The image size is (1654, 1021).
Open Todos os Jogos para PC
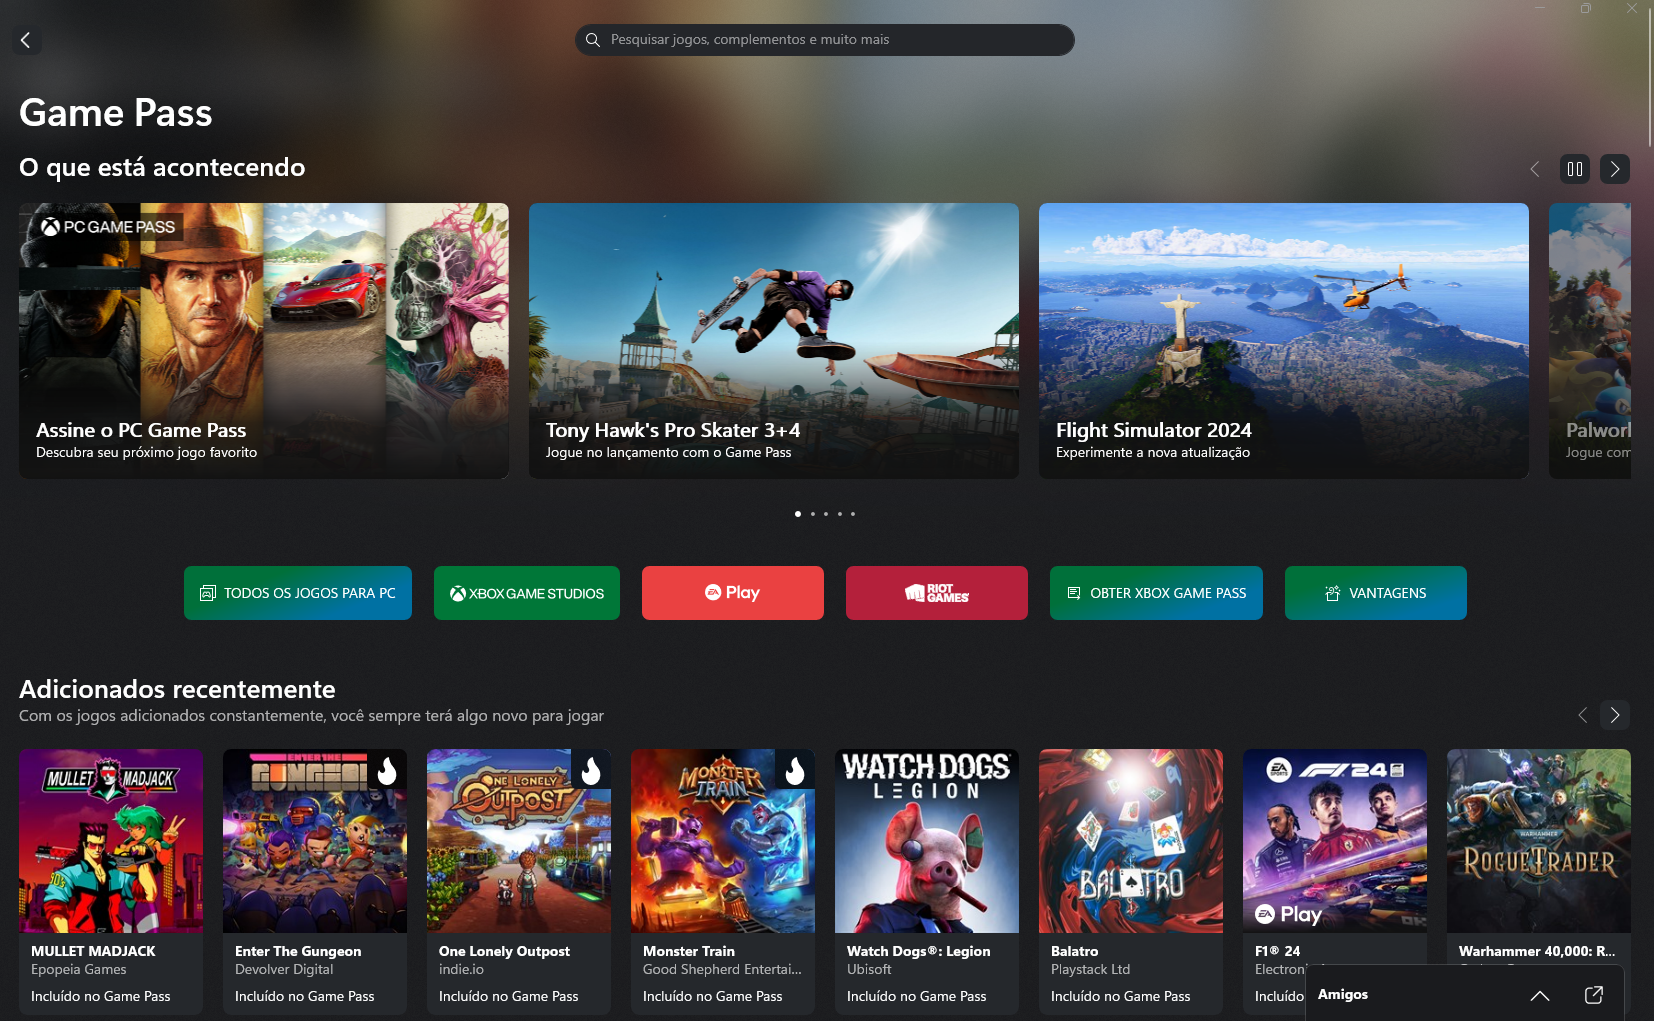coord(298,593)
